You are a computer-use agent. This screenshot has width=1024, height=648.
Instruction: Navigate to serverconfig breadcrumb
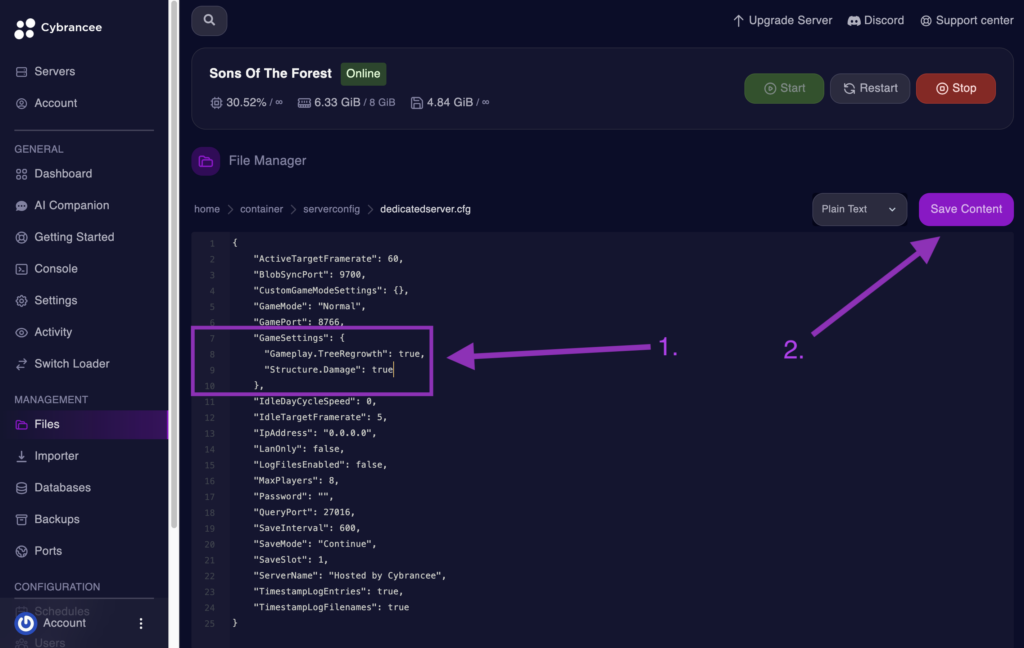[x=331, y=209]
